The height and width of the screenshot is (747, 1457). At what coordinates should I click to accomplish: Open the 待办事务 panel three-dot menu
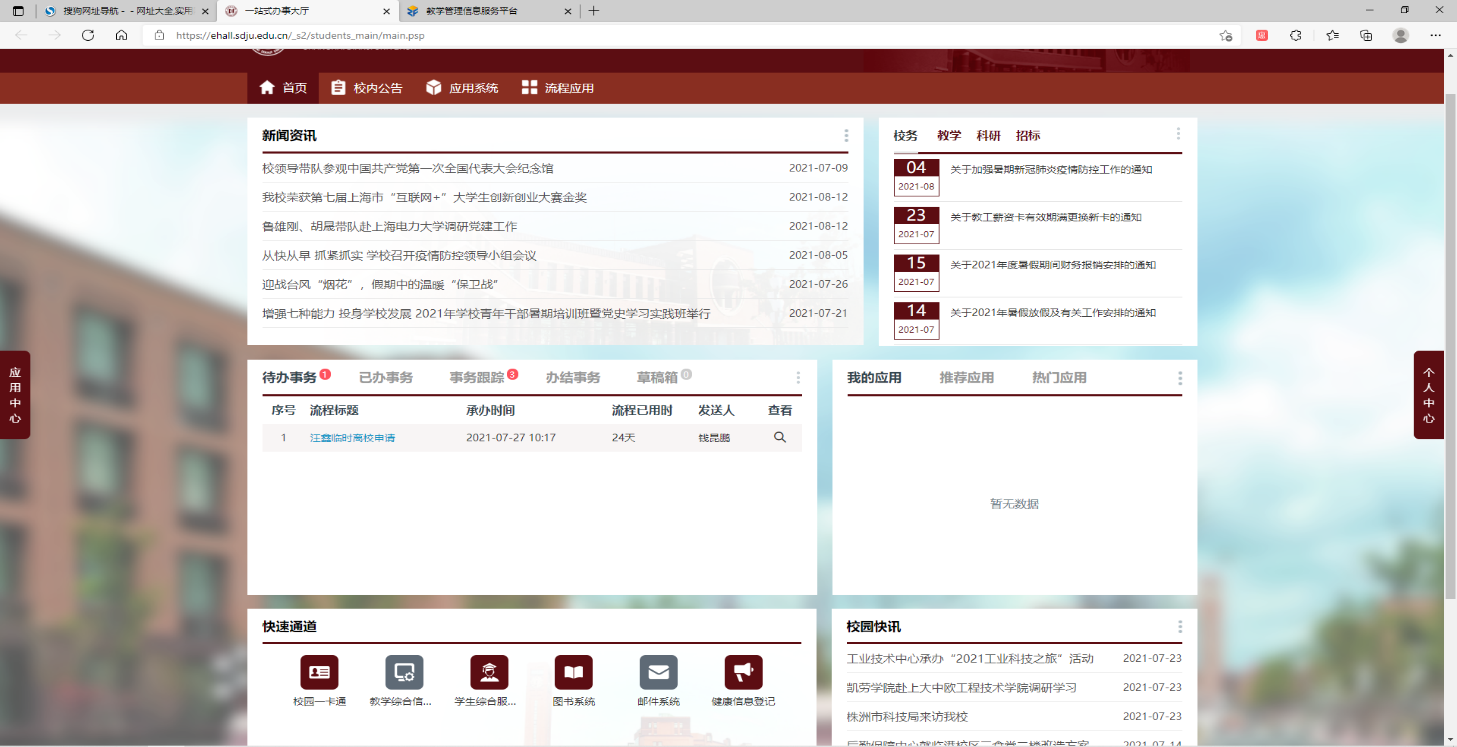coord(798,378)
